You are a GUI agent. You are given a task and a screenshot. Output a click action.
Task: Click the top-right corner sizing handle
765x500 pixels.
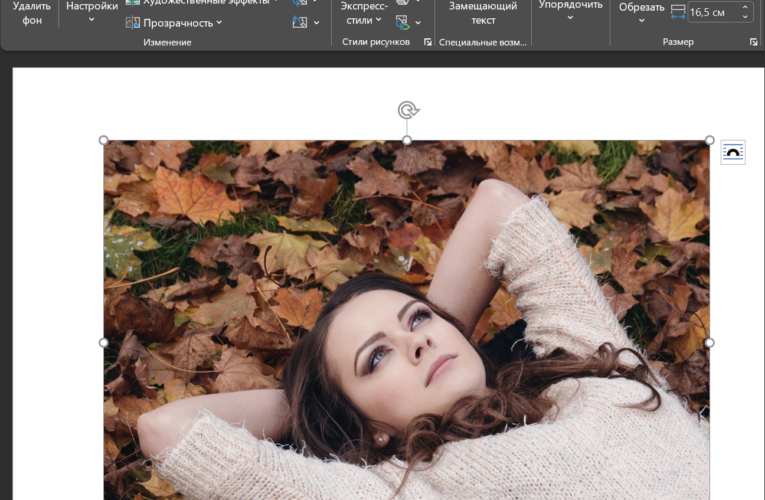[x=710, y=140]
